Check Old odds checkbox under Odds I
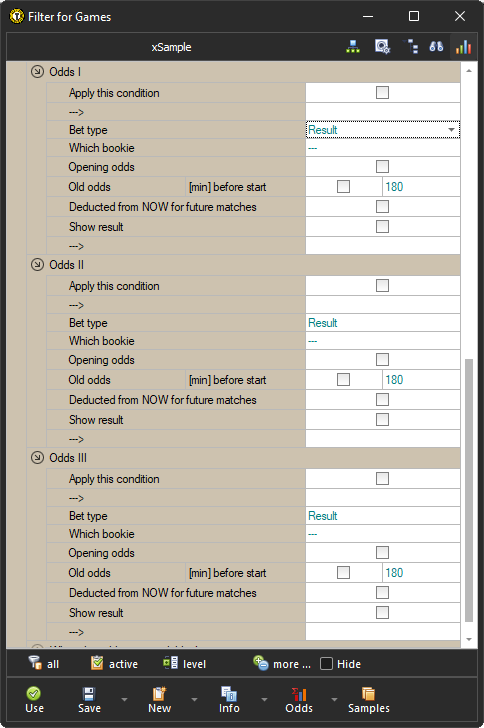This screenshot has width=484, height=728. [x=343, y=187]
